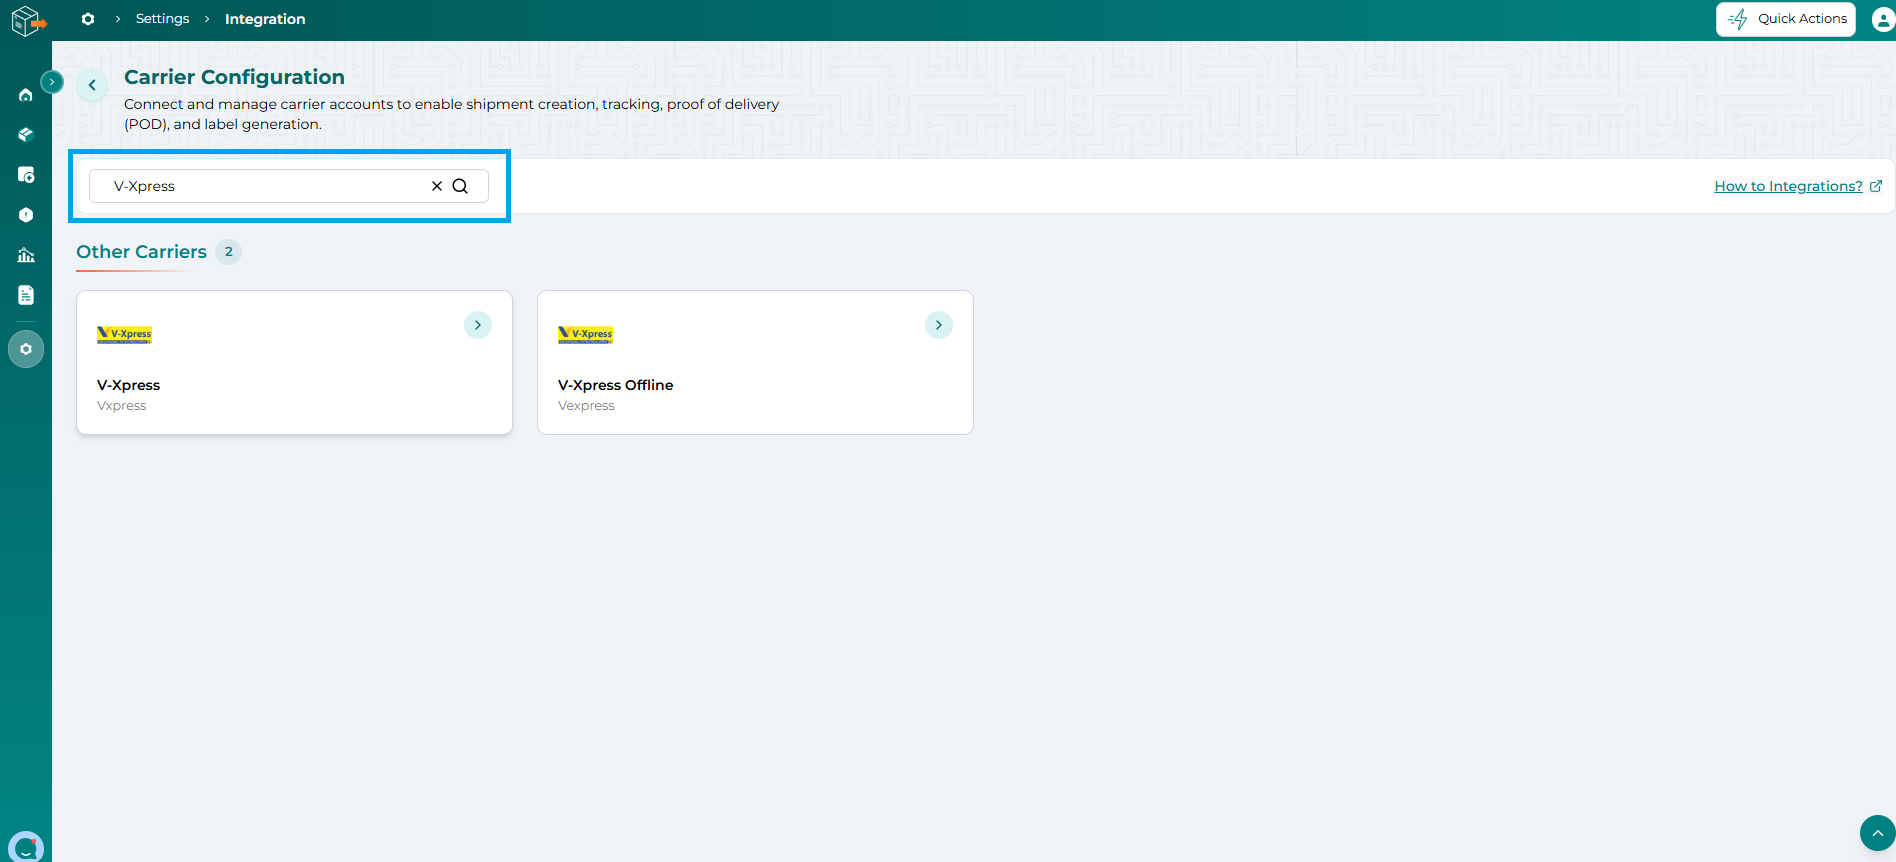Open How to Integrations? link
The height and width of the screenshot is (862, 1896).
[x=1798, y=186]
